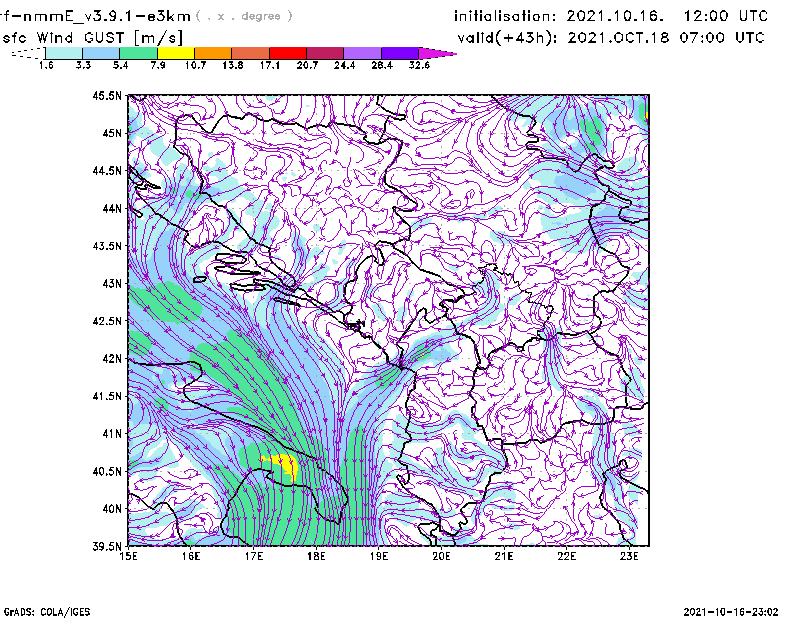Click the coral 13.8–17.1 legend swatch
Viewport: 800px width, 618px height.
pyautogui.click(x=251, y=53)
